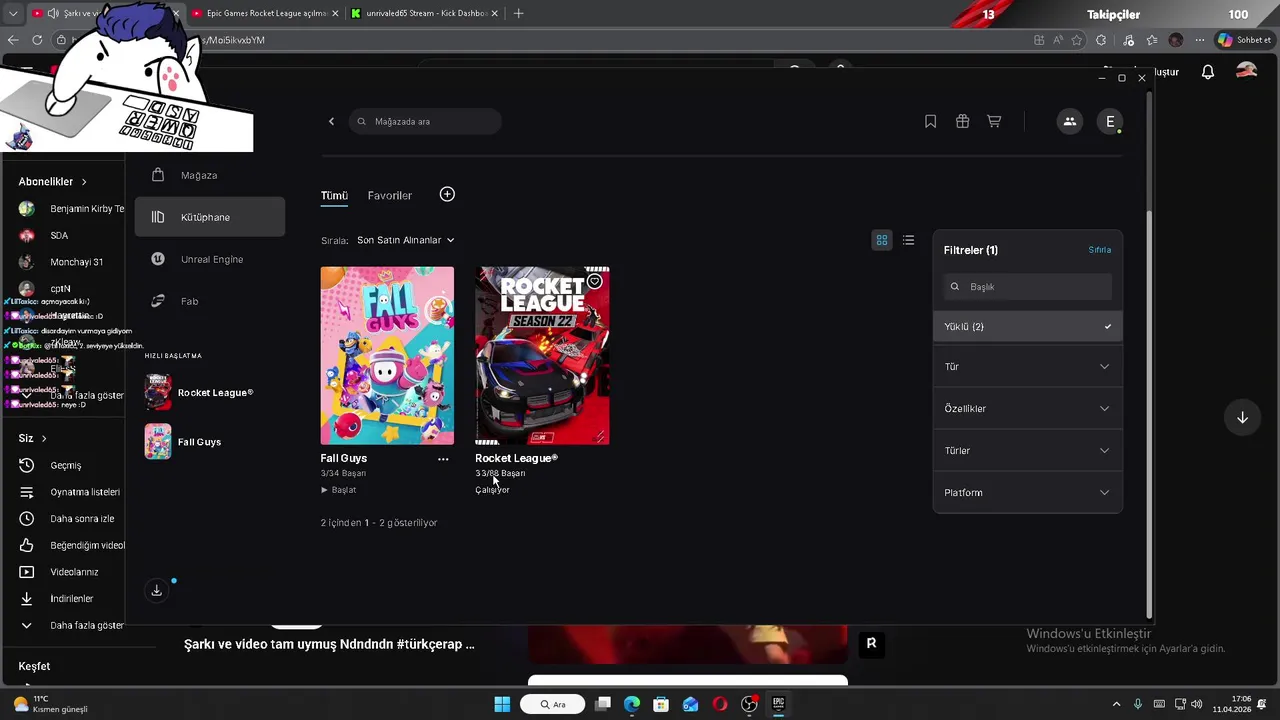
Task: Open Microsoft Edge from taskbar
Action: [632, 704]
